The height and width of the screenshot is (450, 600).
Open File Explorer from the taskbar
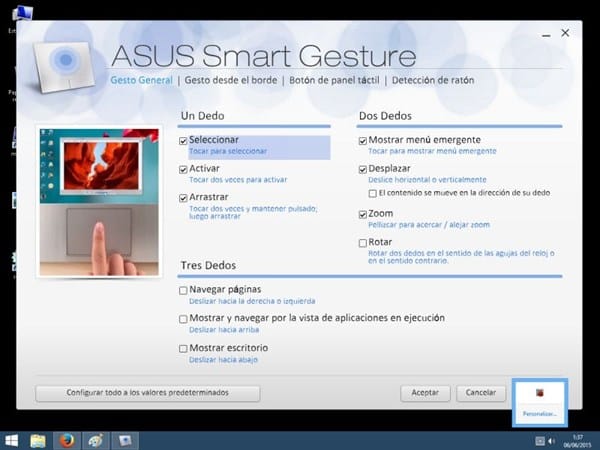pos(38,441)
